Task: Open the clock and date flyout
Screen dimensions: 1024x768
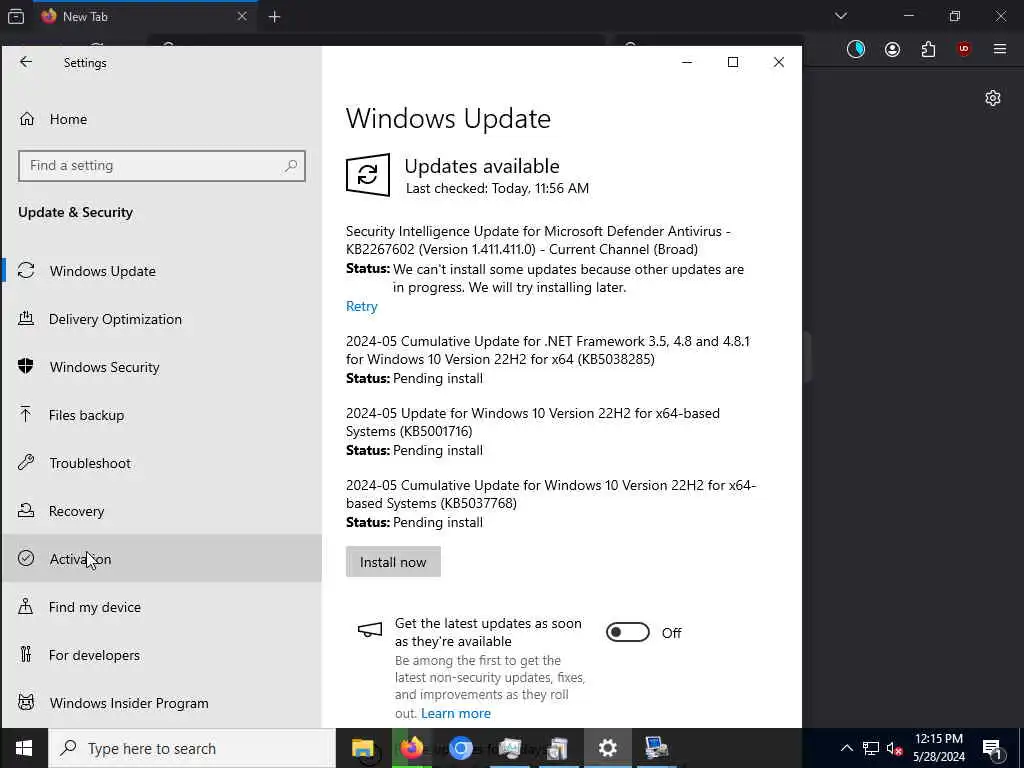Action: [939, 748]
